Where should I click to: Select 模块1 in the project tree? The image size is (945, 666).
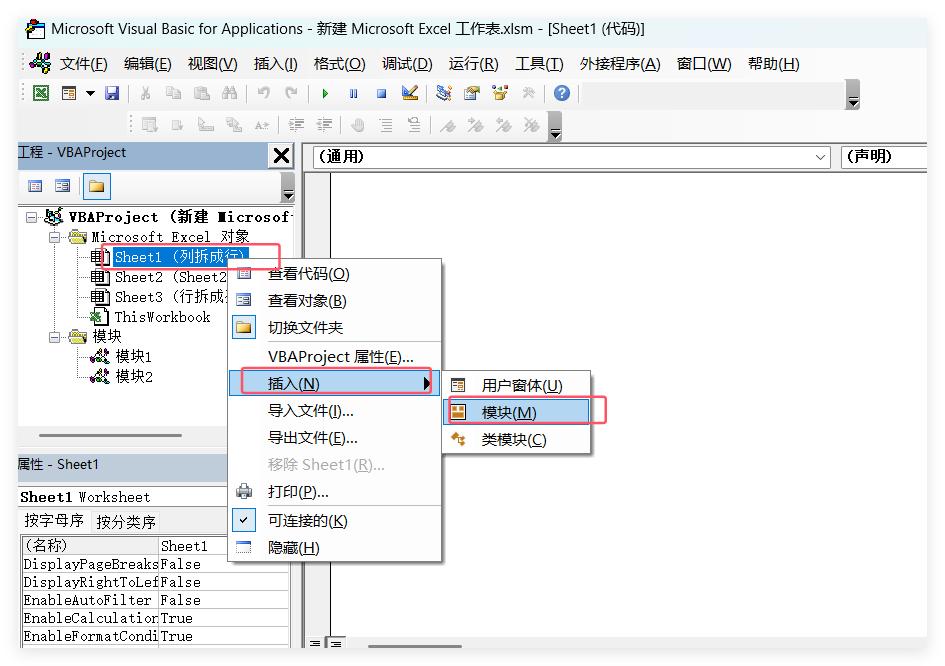[x=133, y=356]
